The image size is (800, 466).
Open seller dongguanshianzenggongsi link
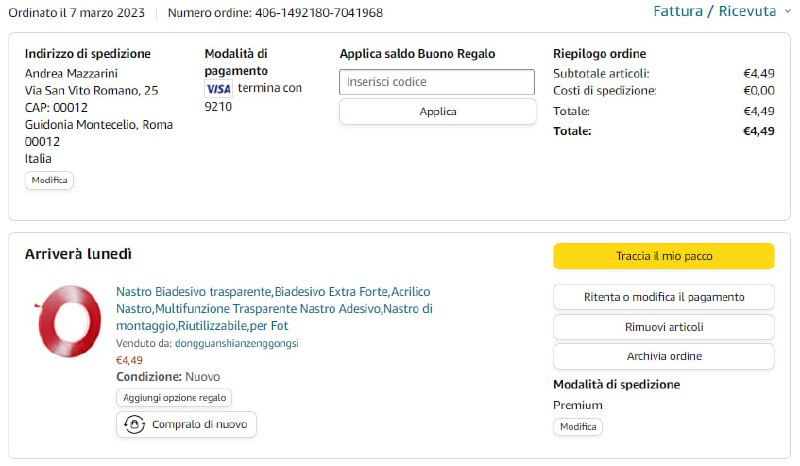pyautogui.click(x=237, y=343)
